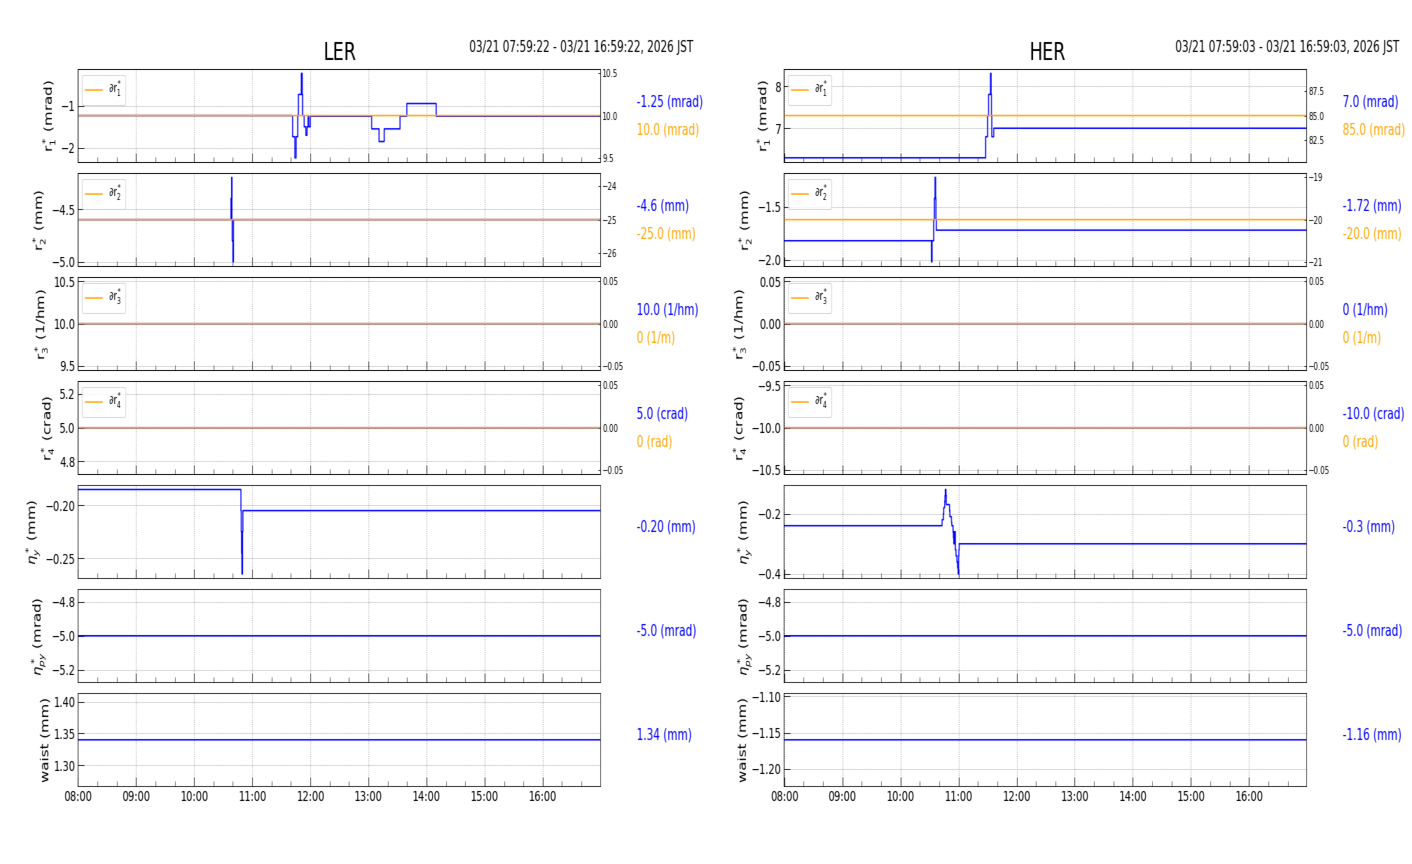Click the 16:00 tick label under LER
Image resolution: width=1412 pixels, height=864 pixels.
pyautogui.click(x=542, y=797)
